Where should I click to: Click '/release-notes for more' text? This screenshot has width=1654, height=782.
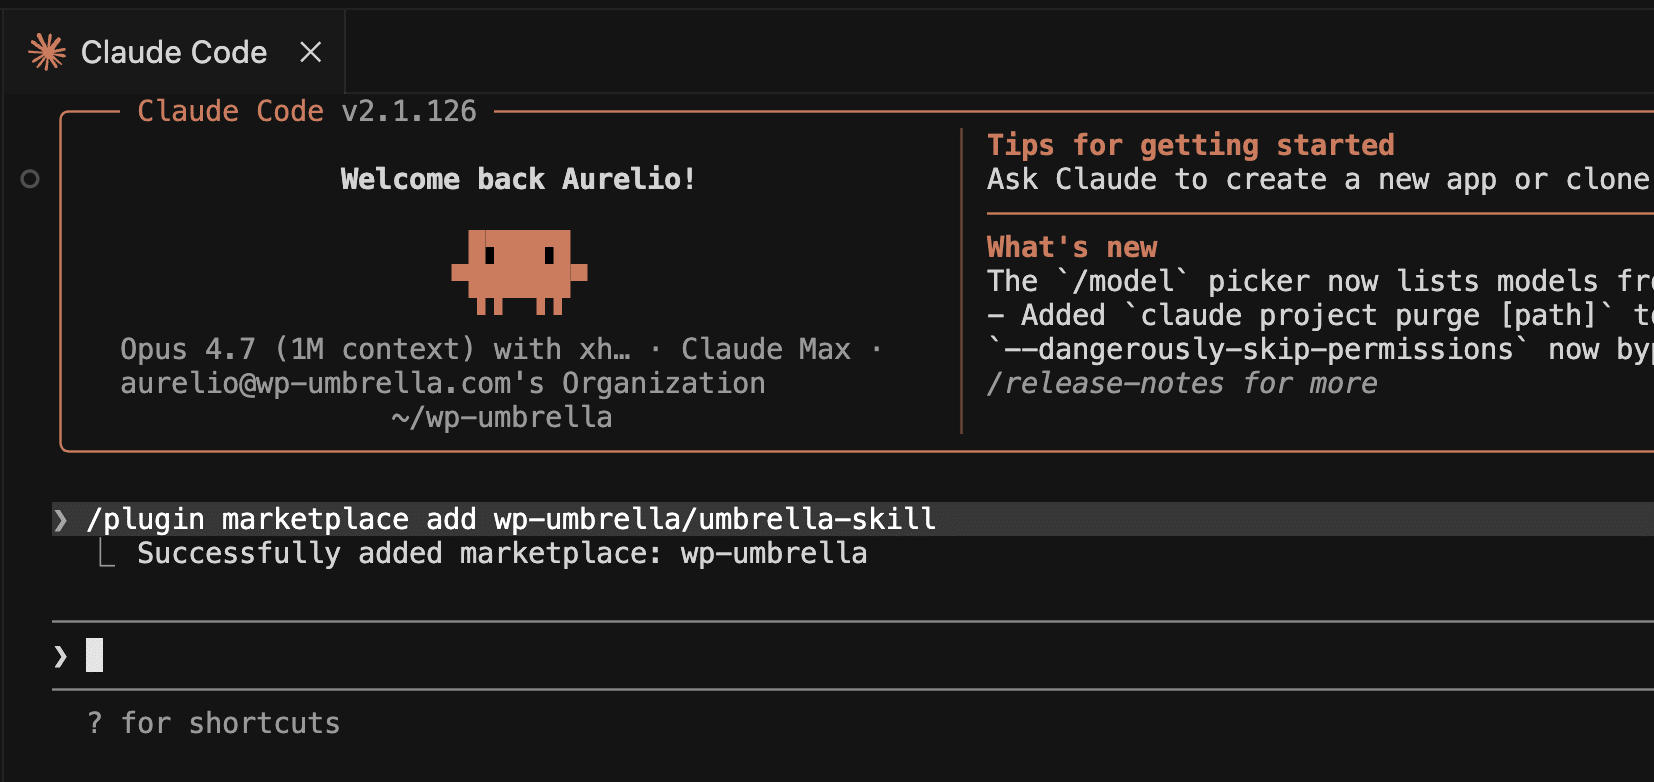point(1182,383)
